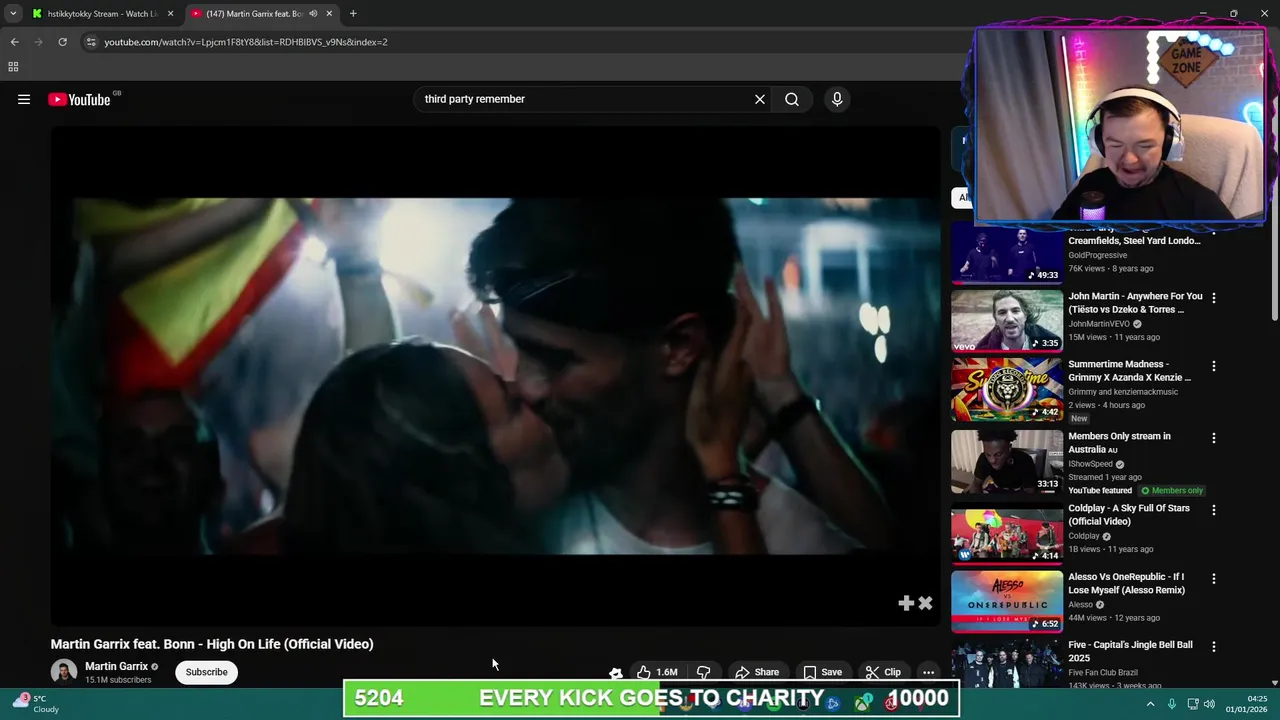Save the video to a playlist

coord(823,672)
